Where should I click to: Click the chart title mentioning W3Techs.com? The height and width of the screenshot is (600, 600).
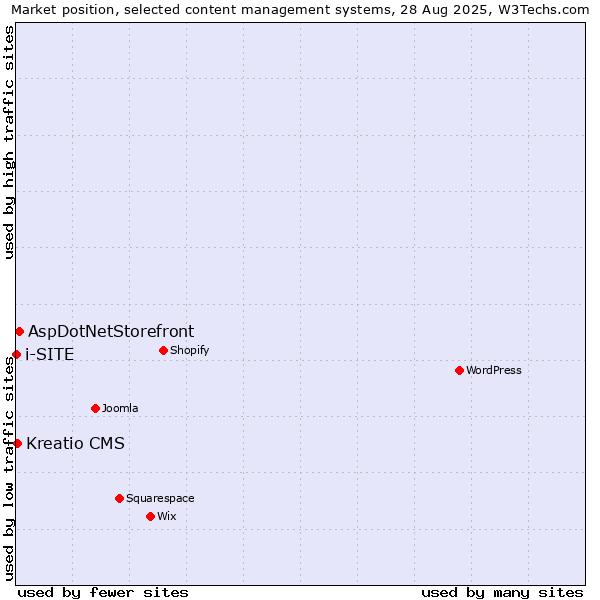[300, 10]
